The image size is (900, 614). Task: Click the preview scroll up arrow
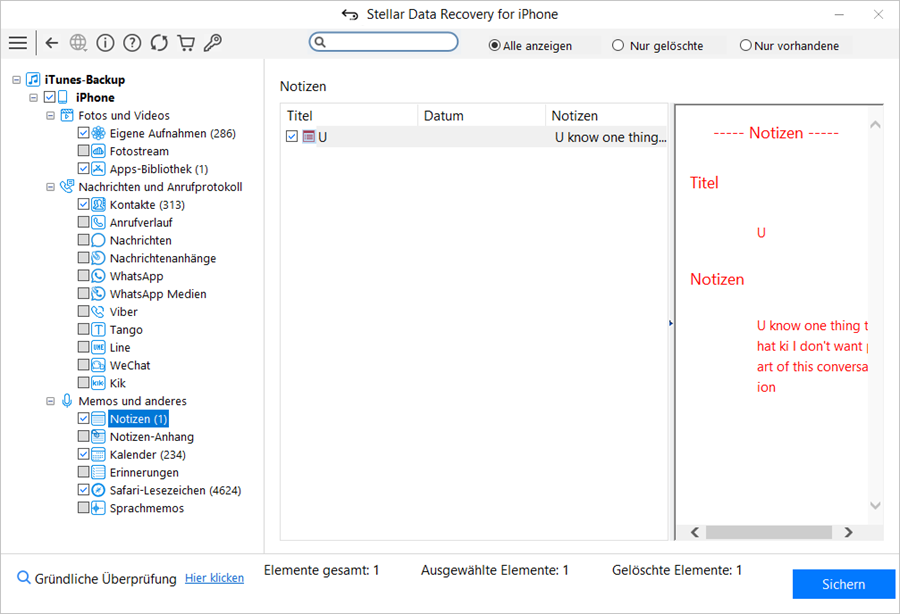(875, 124)
